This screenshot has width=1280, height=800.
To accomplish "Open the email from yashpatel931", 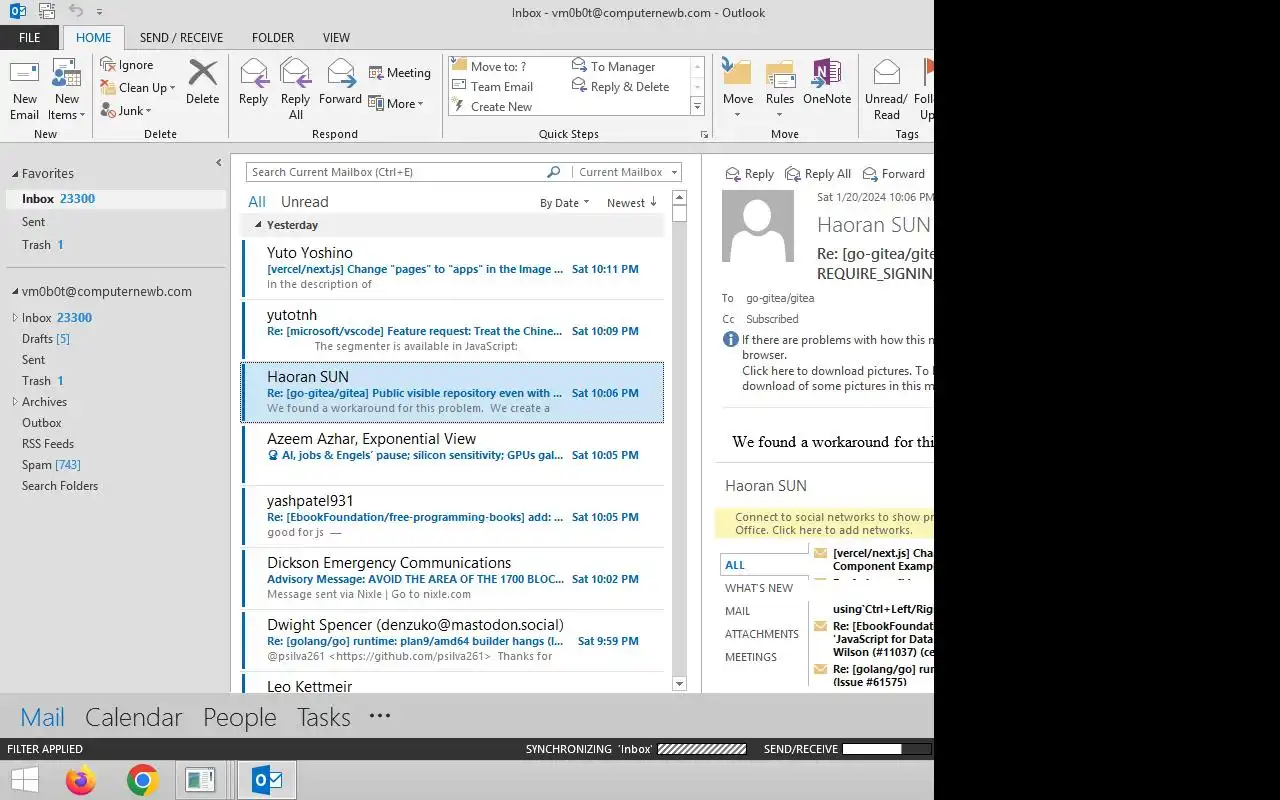I will coord(453,517).
